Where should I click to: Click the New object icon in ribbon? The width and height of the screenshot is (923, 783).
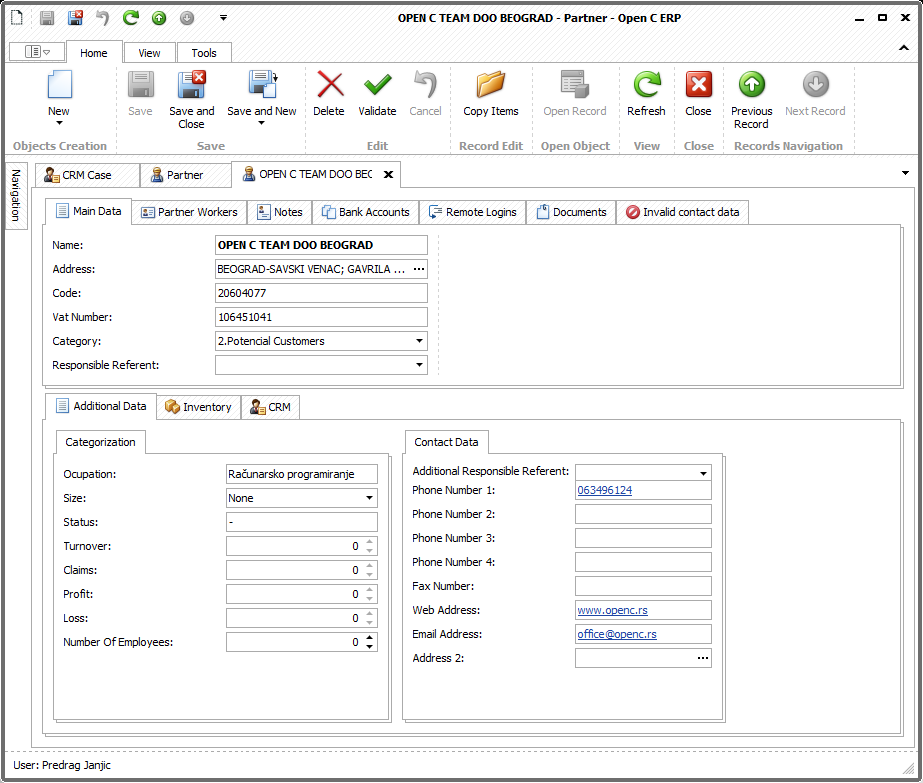pyautogui.click(x=59, y=84)
